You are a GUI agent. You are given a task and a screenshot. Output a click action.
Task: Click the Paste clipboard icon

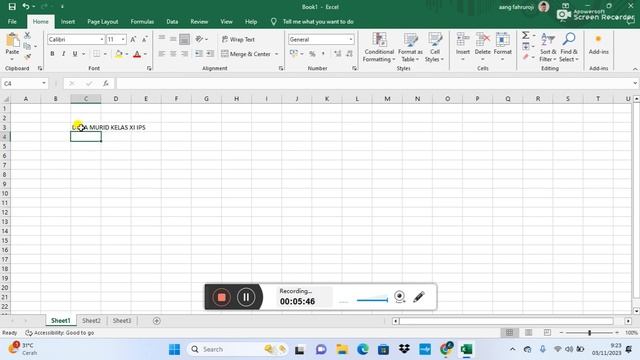[x=12, y=40]
